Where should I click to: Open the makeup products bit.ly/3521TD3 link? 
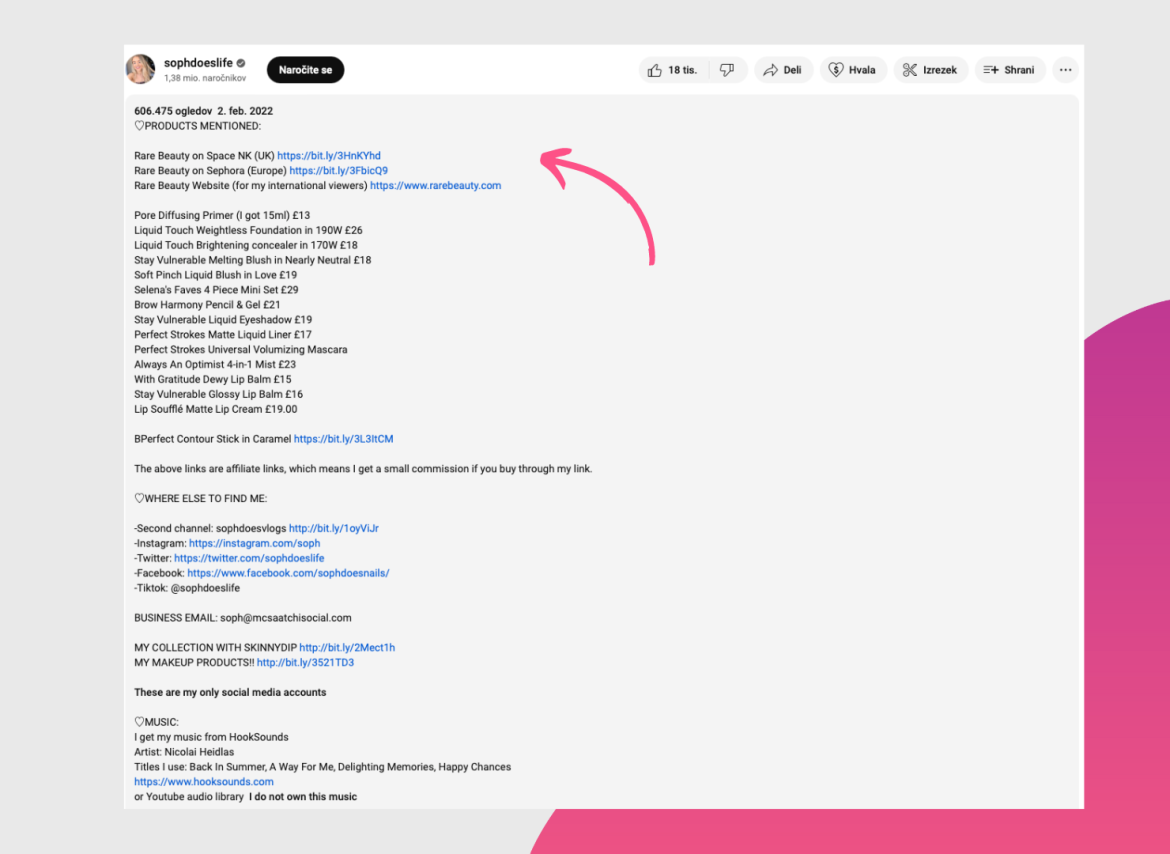305,663
